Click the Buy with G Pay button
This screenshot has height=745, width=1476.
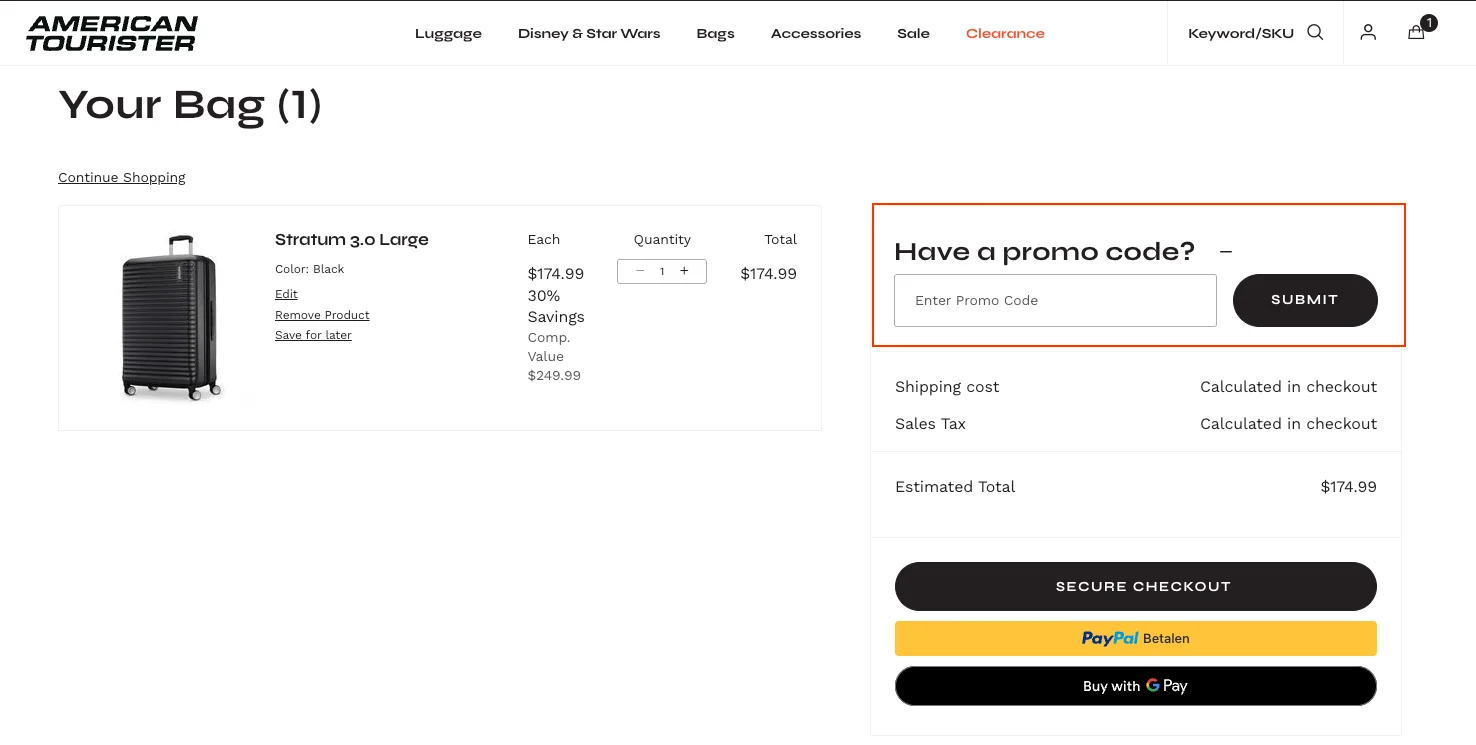tap(1136, 686)
